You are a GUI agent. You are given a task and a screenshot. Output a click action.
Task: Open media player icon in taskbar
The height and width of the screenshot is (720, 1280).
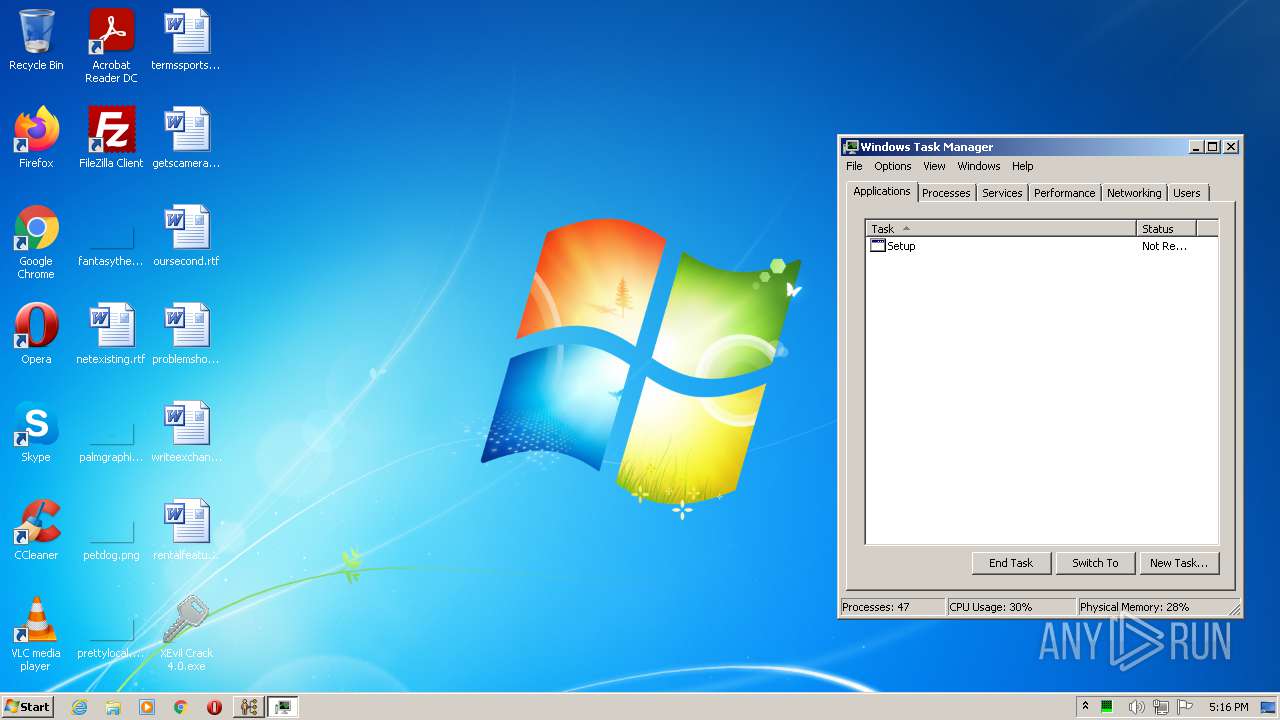point(147,707)
